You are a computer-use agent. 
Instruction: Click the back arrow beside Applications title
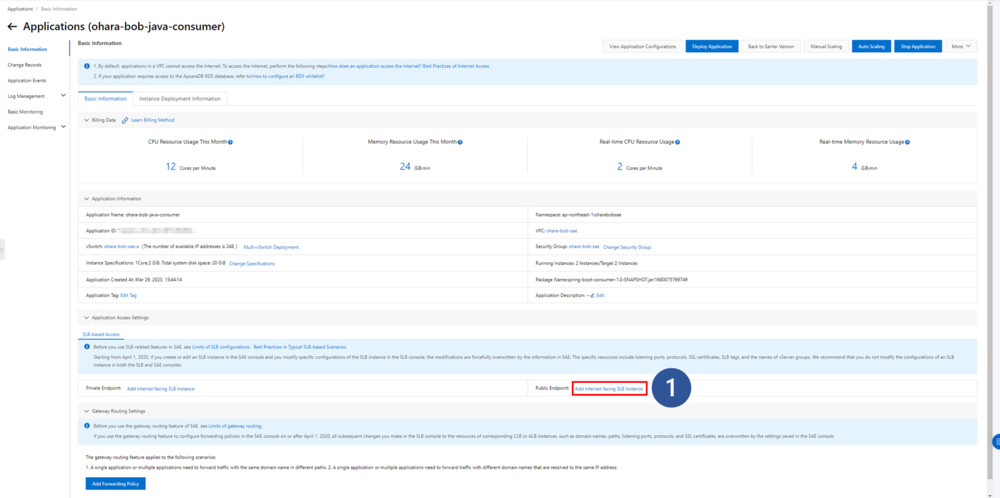pos(12,26)
